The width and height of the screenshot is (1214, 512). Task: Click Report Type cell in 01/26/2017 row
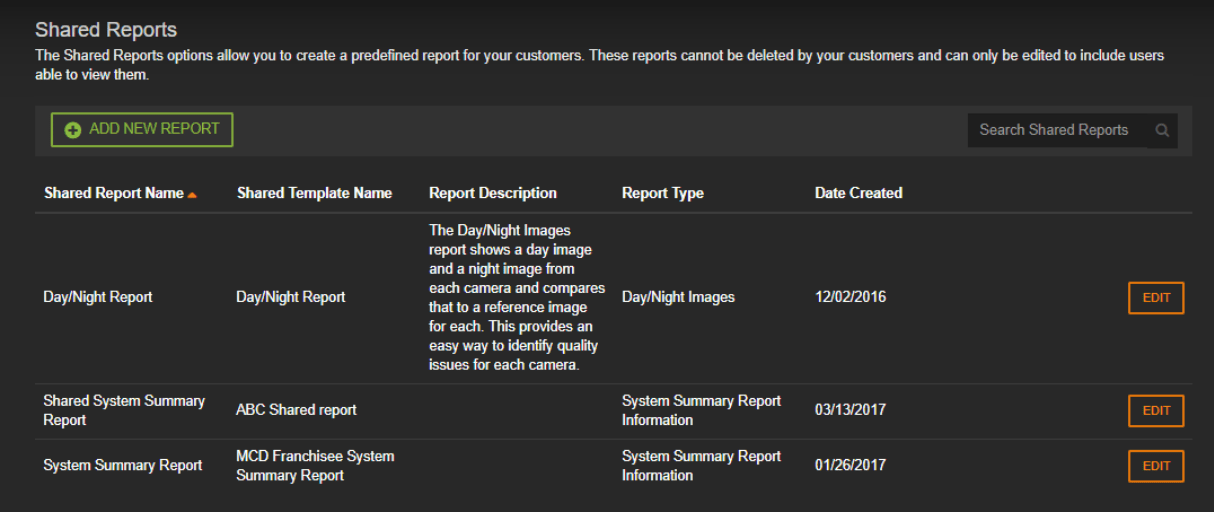tap(701, 466)
